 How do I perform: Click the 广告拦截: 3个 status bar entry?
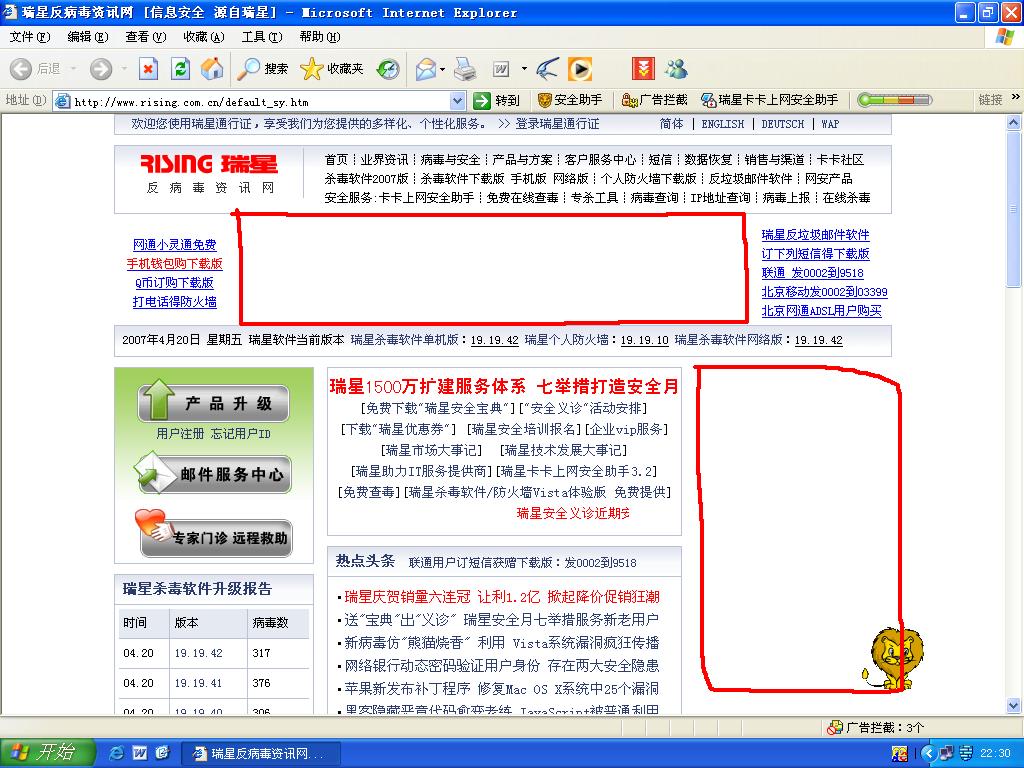[x=876, y=728]
